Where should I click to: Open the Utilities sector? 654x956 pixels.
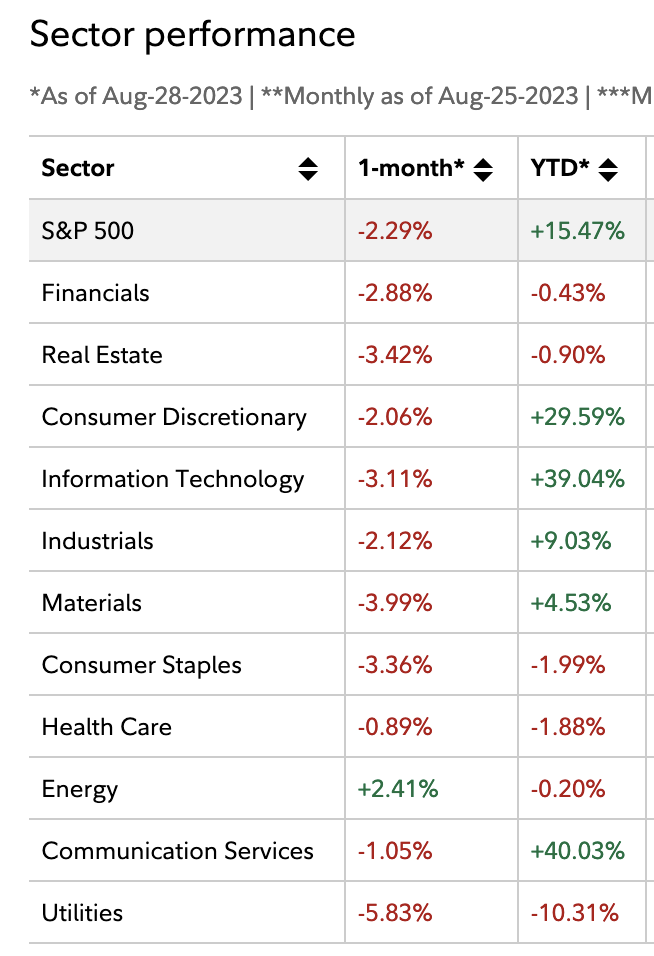click(x=82, y=913)
